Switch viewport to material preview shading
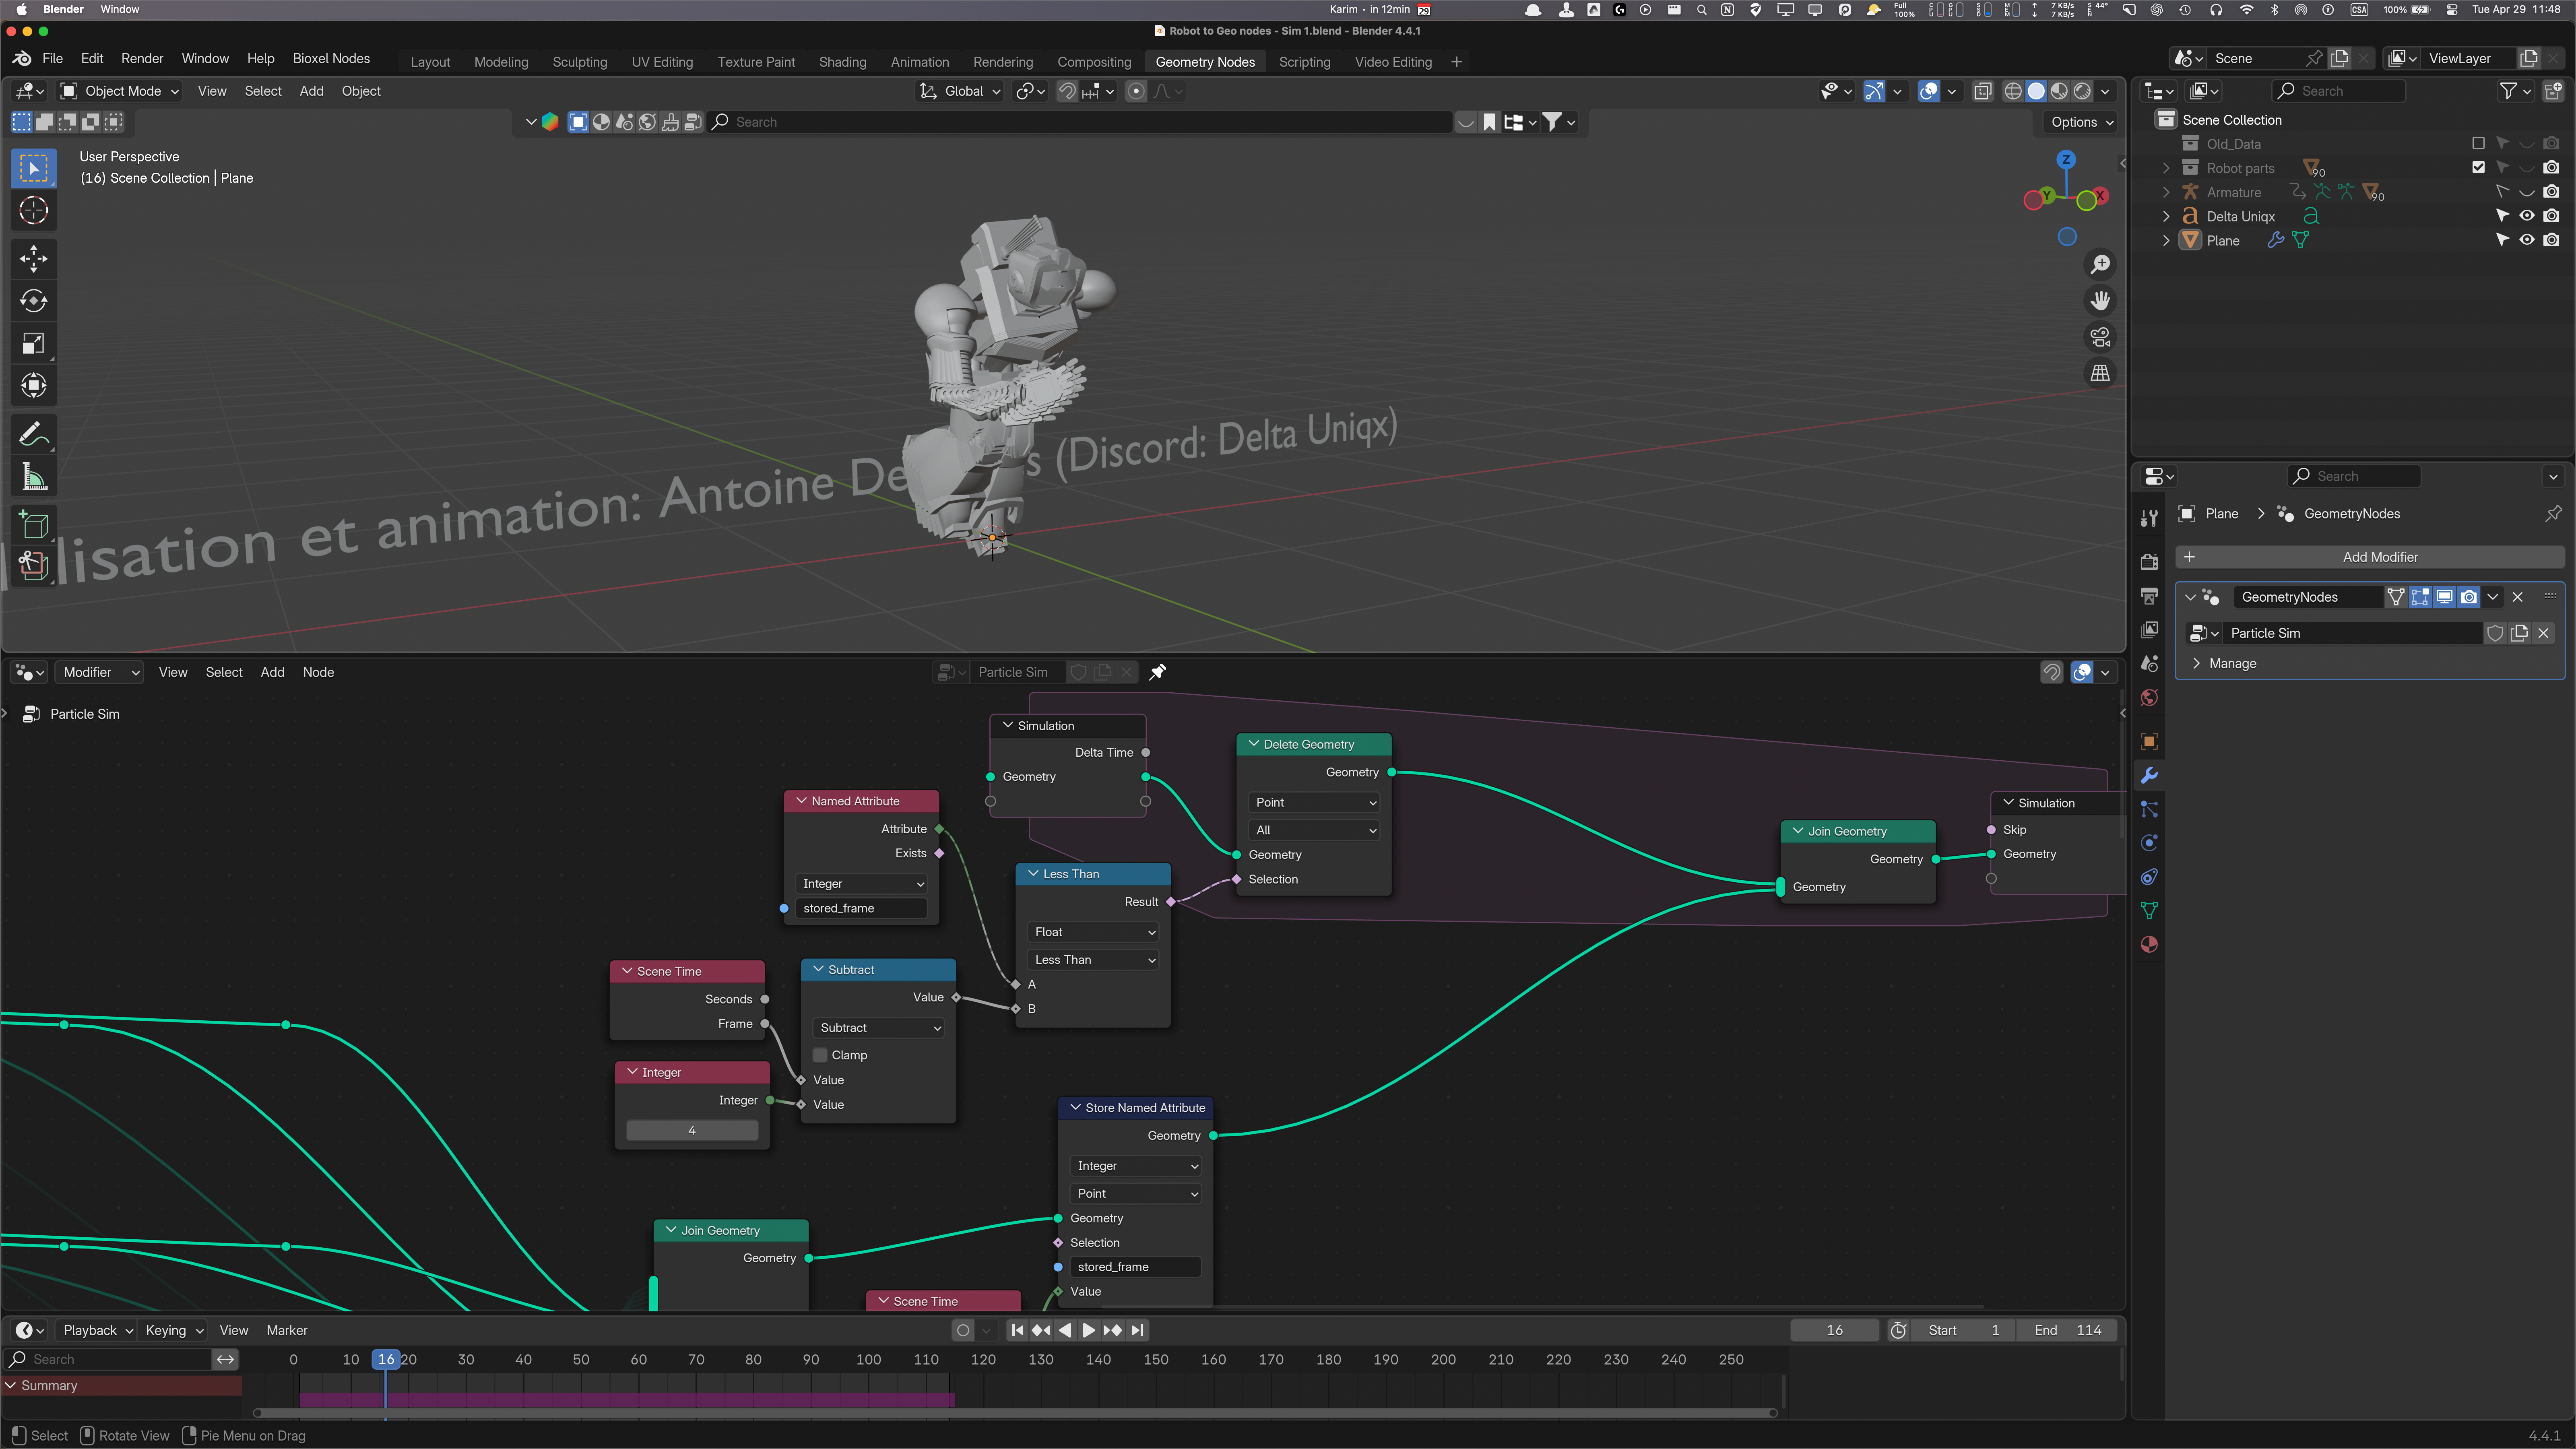 click(2059, 91)
